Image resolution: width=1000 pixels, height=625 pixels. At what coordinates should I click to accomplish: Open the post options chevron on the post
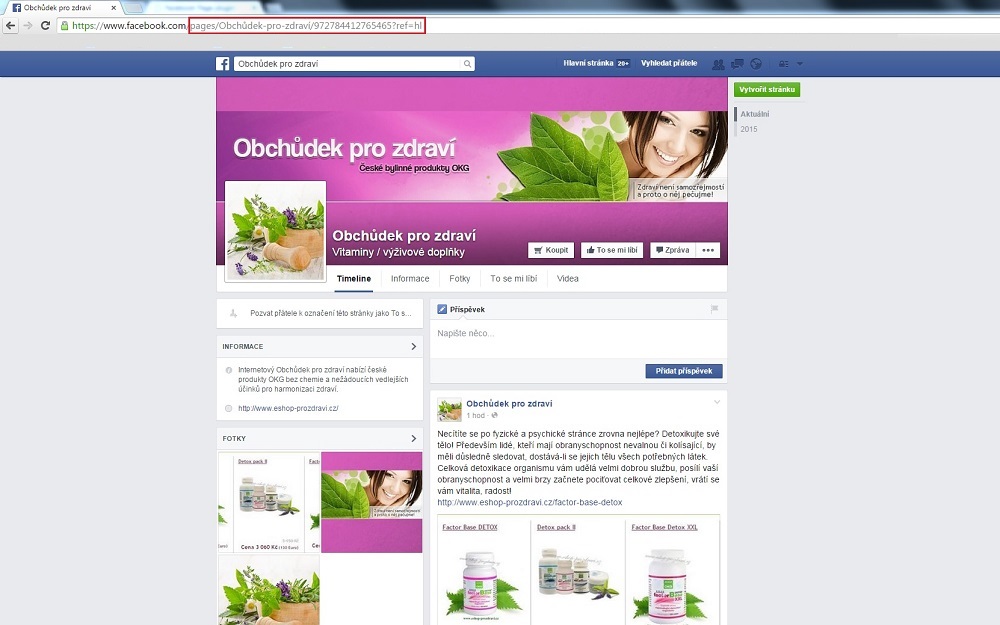click(x=716, y=402)
